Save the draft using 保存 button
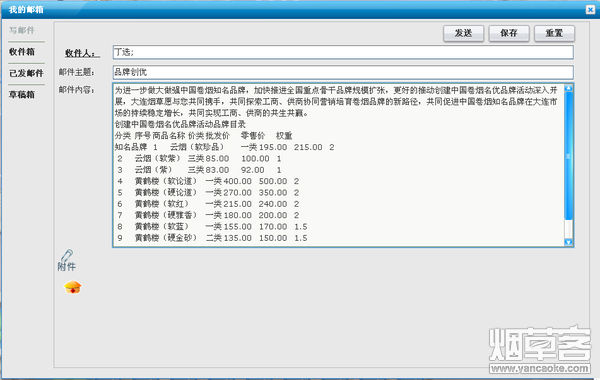This screenshot has height=380, width=600. pos(509,33)
